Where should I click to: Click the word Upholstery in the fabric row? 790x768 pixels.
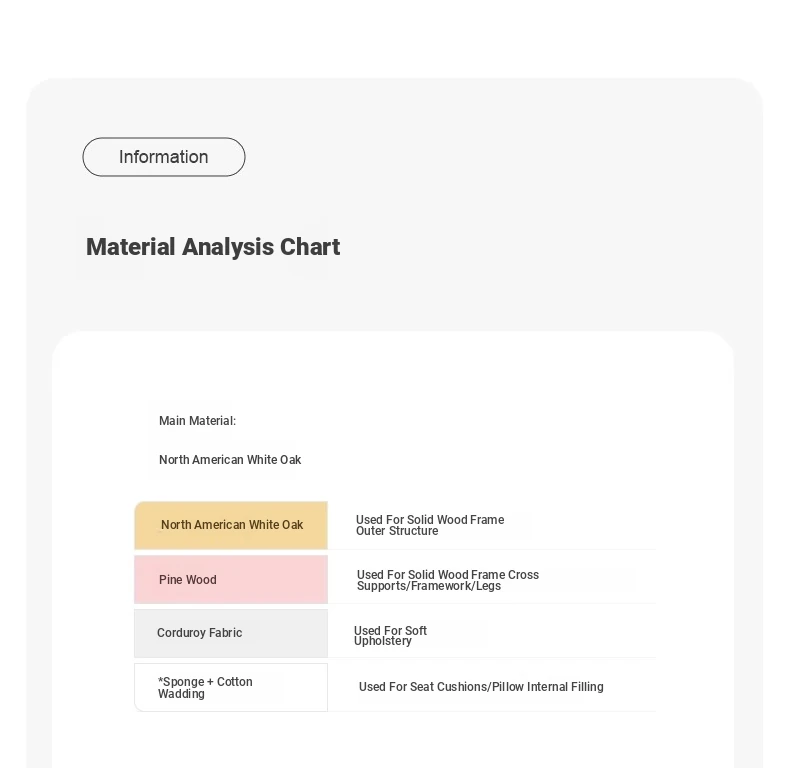point(382,641)
